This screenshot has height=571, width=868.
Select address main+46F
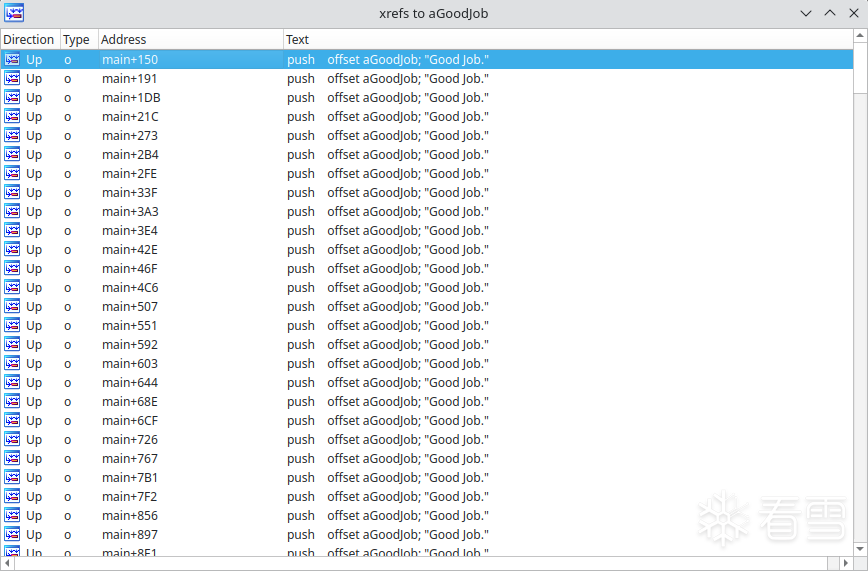(130, 268)
